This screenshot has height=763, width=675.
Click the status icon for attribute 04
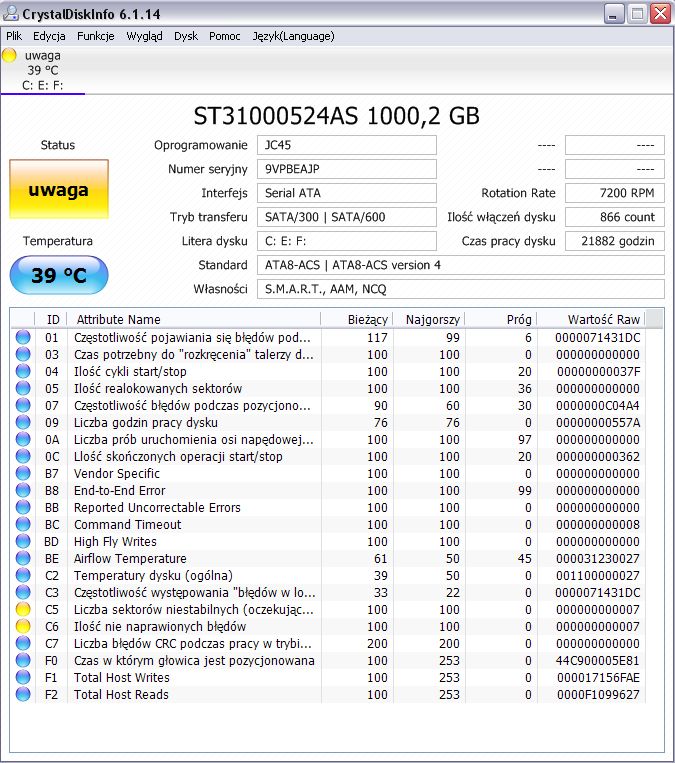pos(23,371)
